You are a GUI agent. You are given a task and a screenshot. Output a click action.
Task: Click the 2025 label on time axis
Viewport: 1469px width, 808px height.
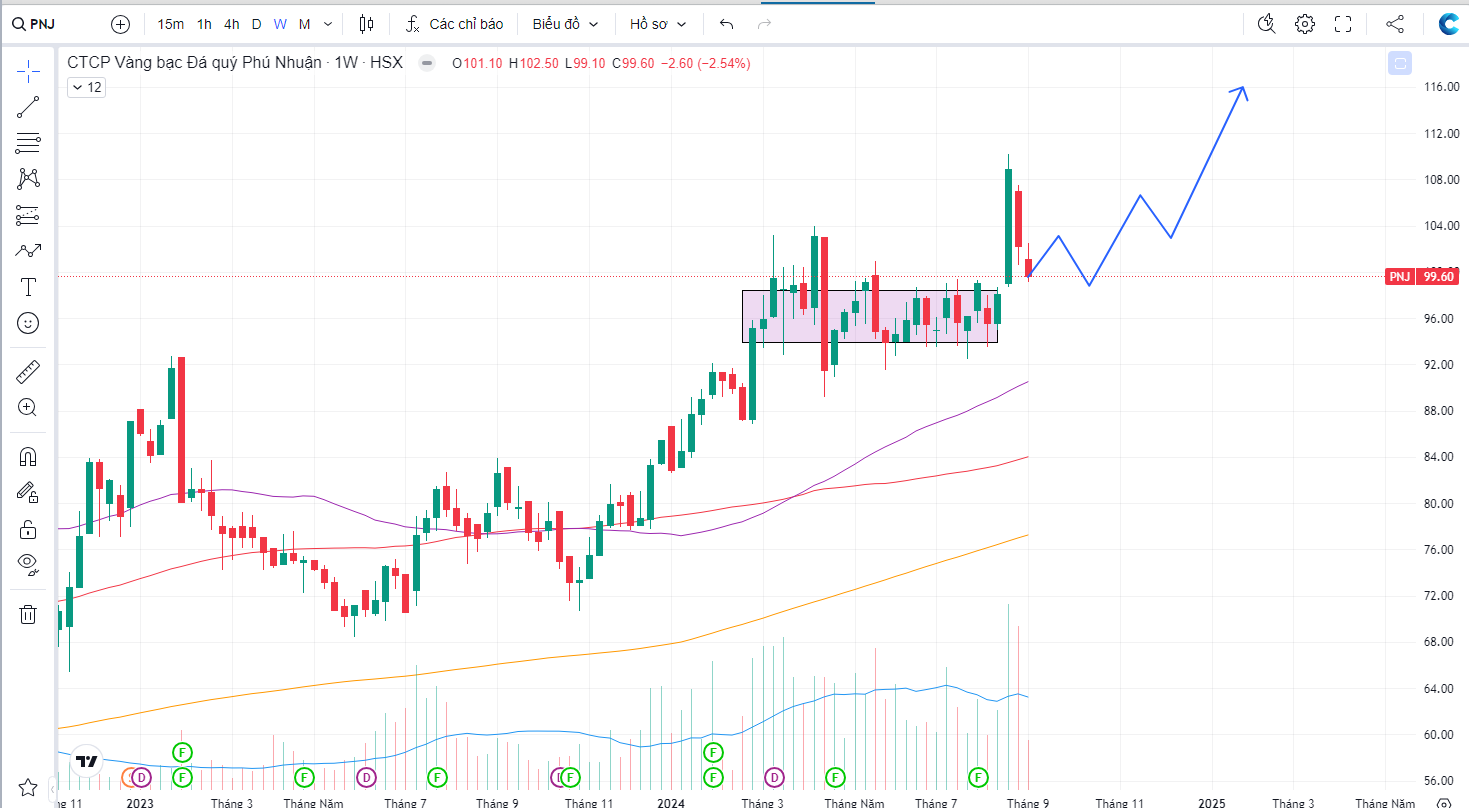tap(1211, 802)
